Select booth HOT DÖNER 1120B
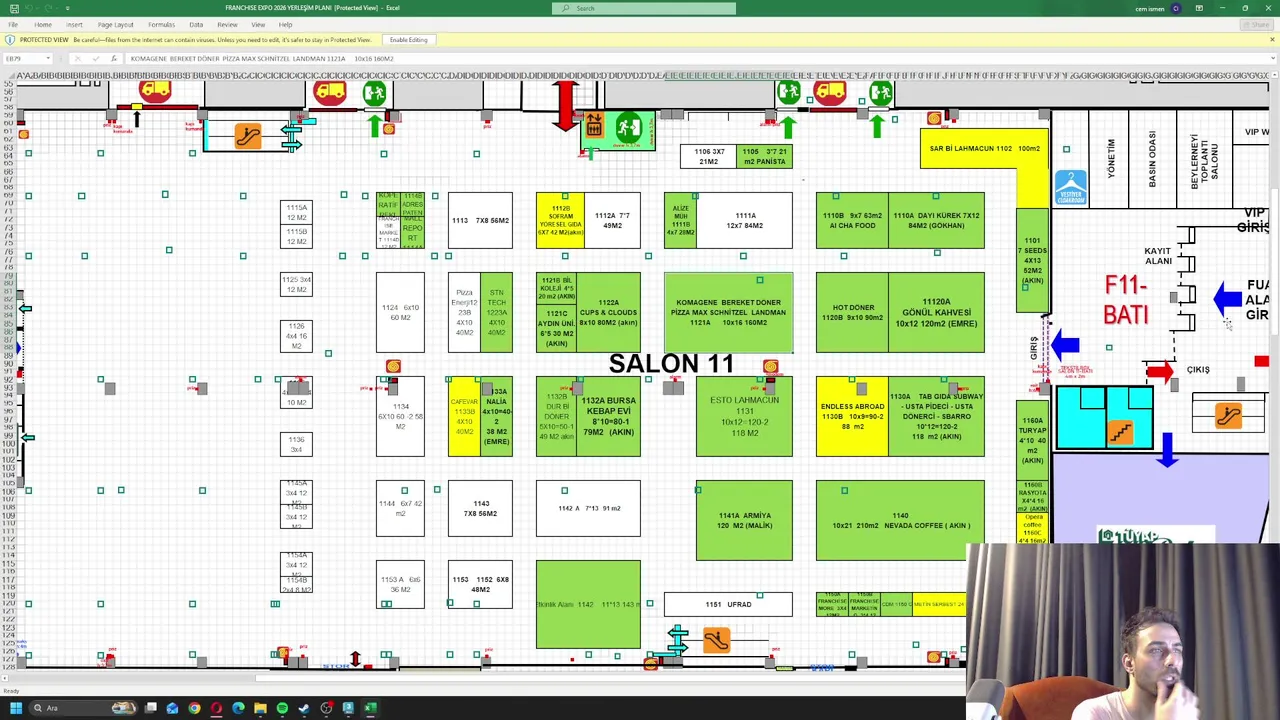 852,313
